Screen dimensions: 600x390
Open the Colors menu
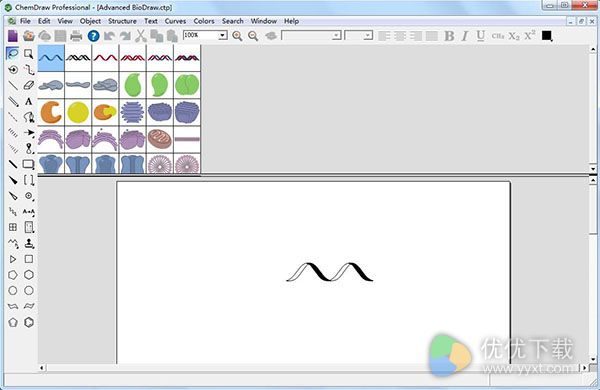coord(204,21)
